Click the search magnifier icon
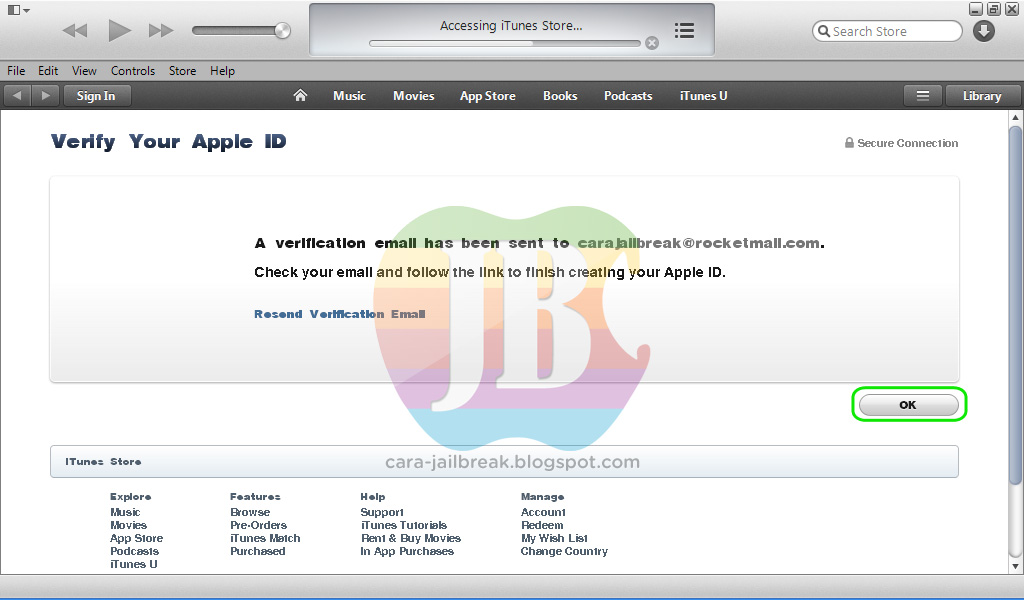1024x600 pixels. click(x=824, y=31)
